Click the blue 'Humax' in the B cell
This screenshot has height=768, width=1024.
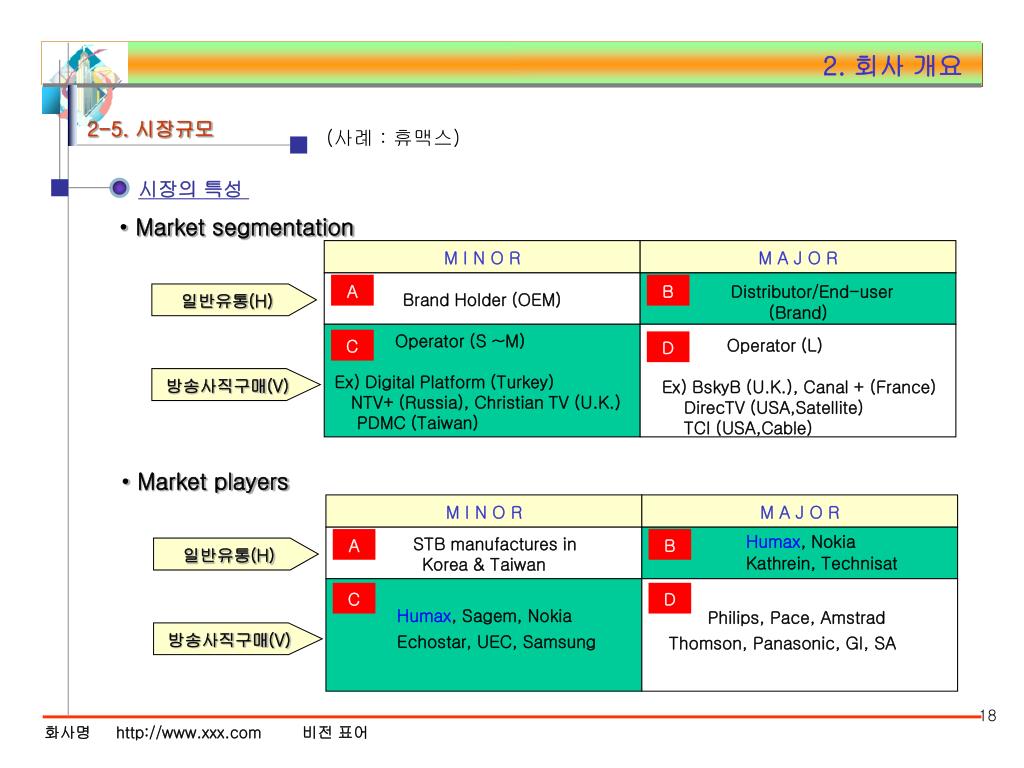pyautogui.click(x=773, y=542)
